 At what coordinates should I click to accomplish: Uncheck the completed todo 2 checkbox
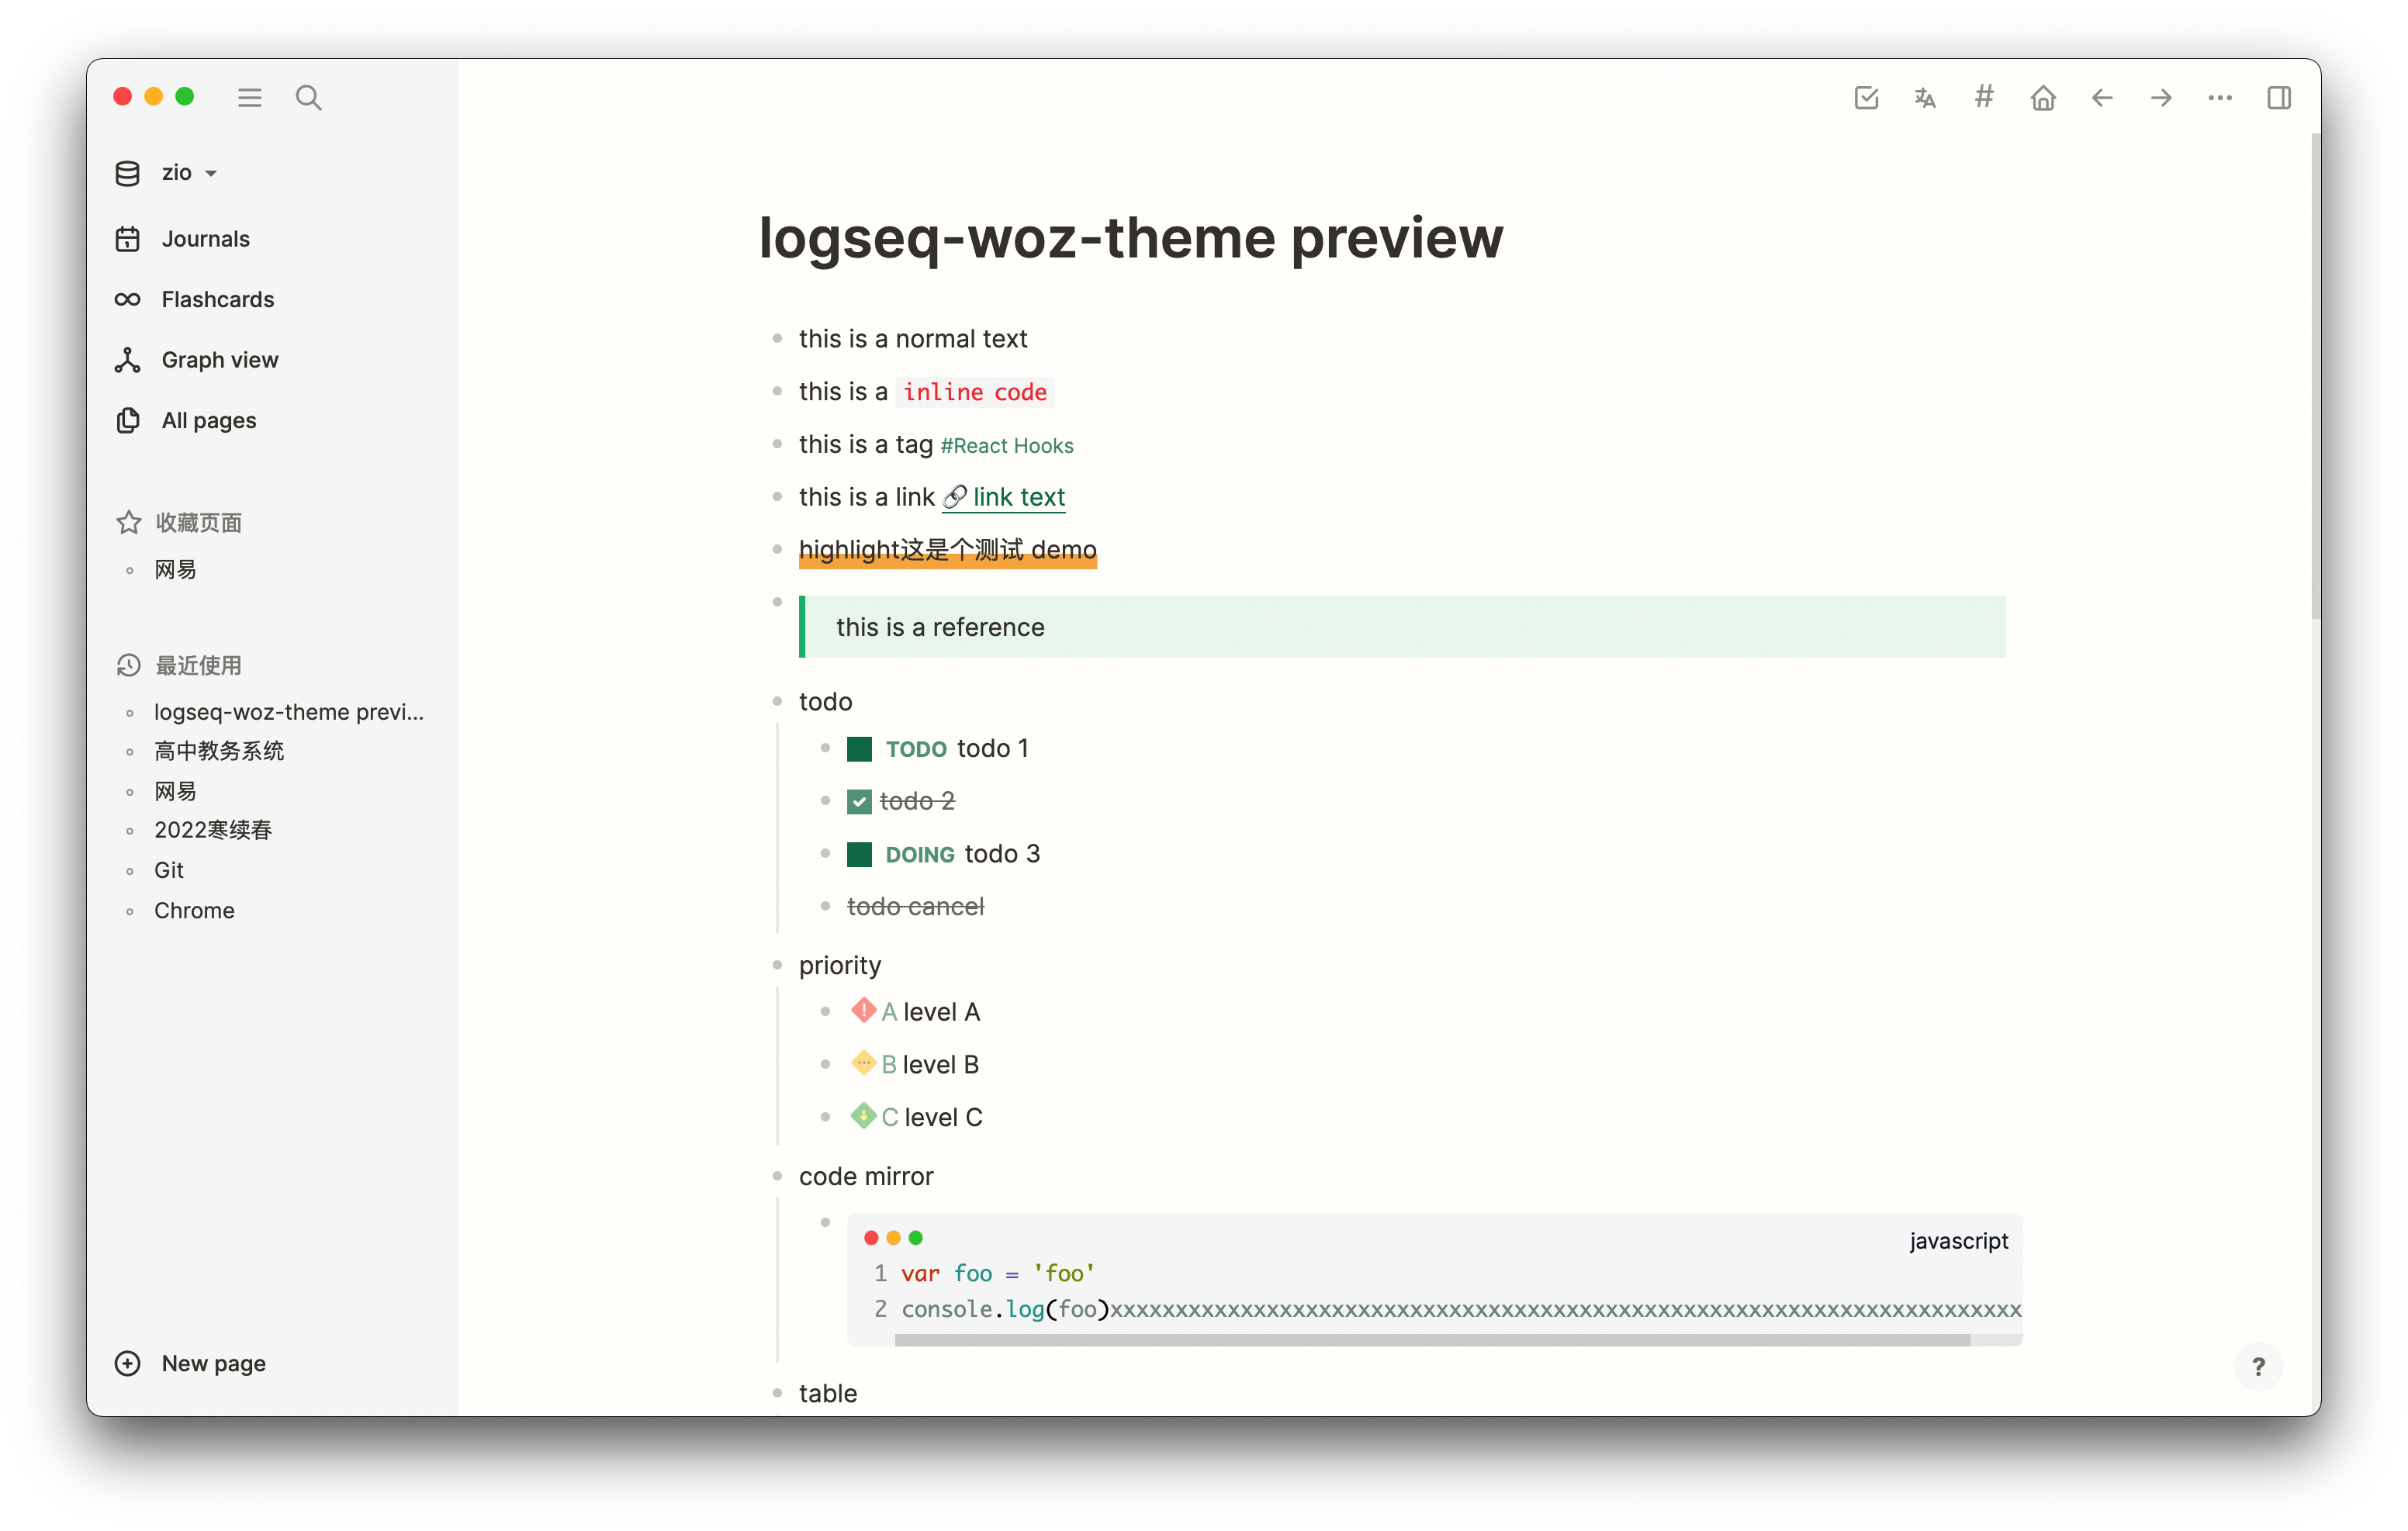coord(859,802)
